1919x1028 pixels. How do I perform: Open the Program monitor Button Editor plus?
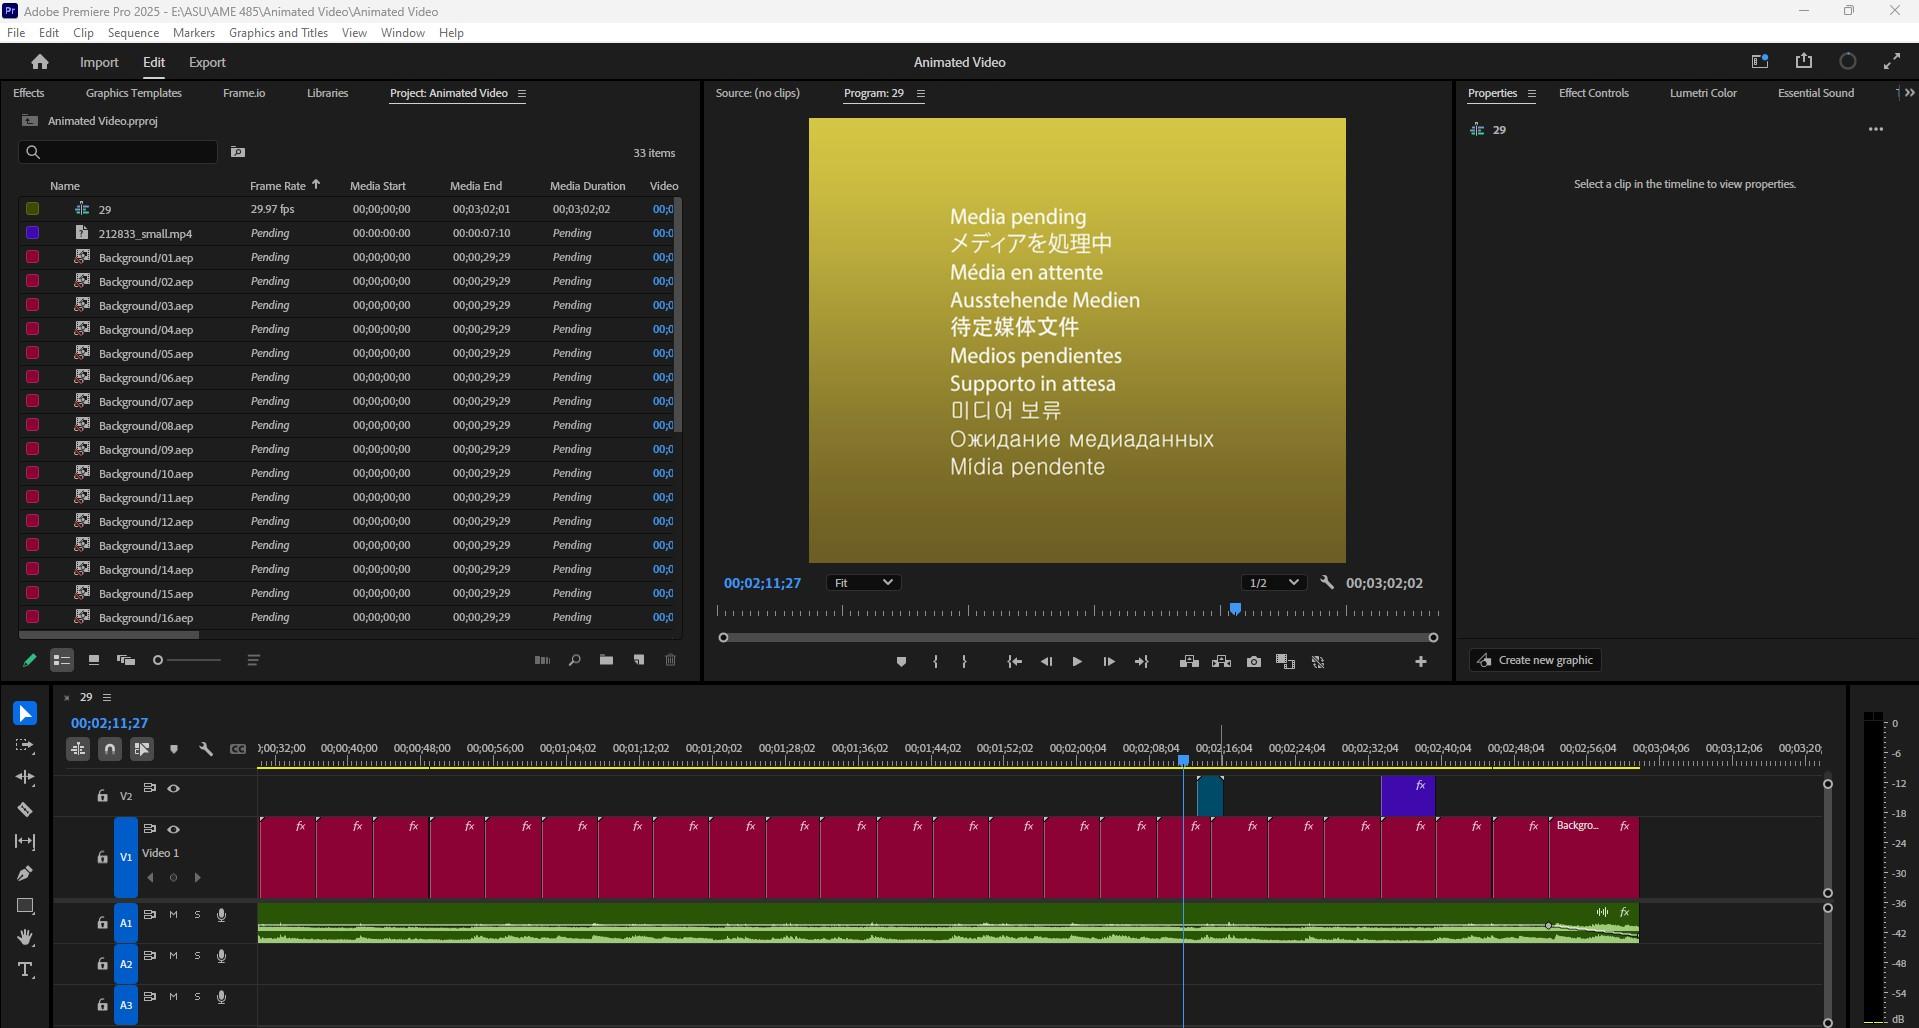[1420, 662]
